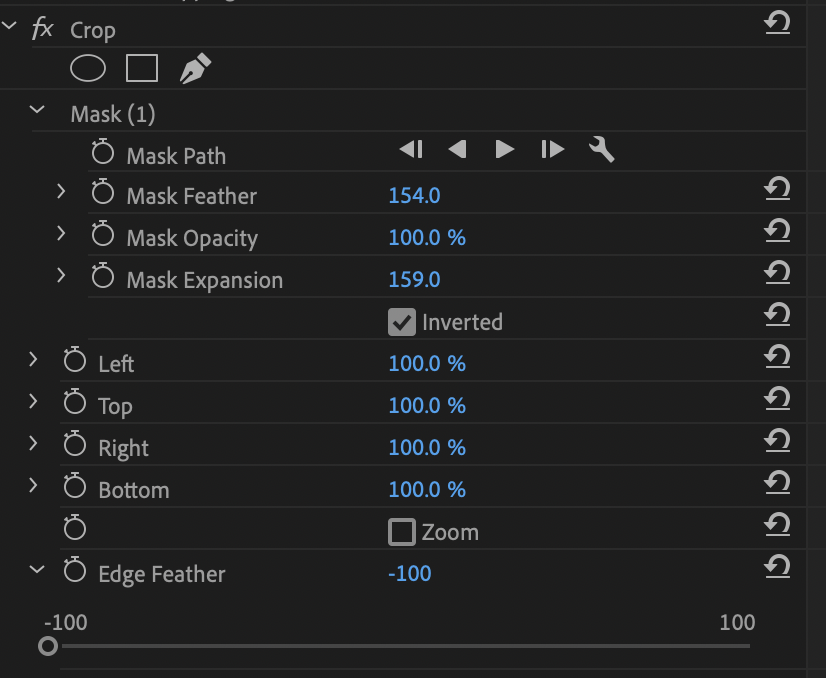
Task: Create a 4-point polygon mask
Action: [x=142, y=68]
